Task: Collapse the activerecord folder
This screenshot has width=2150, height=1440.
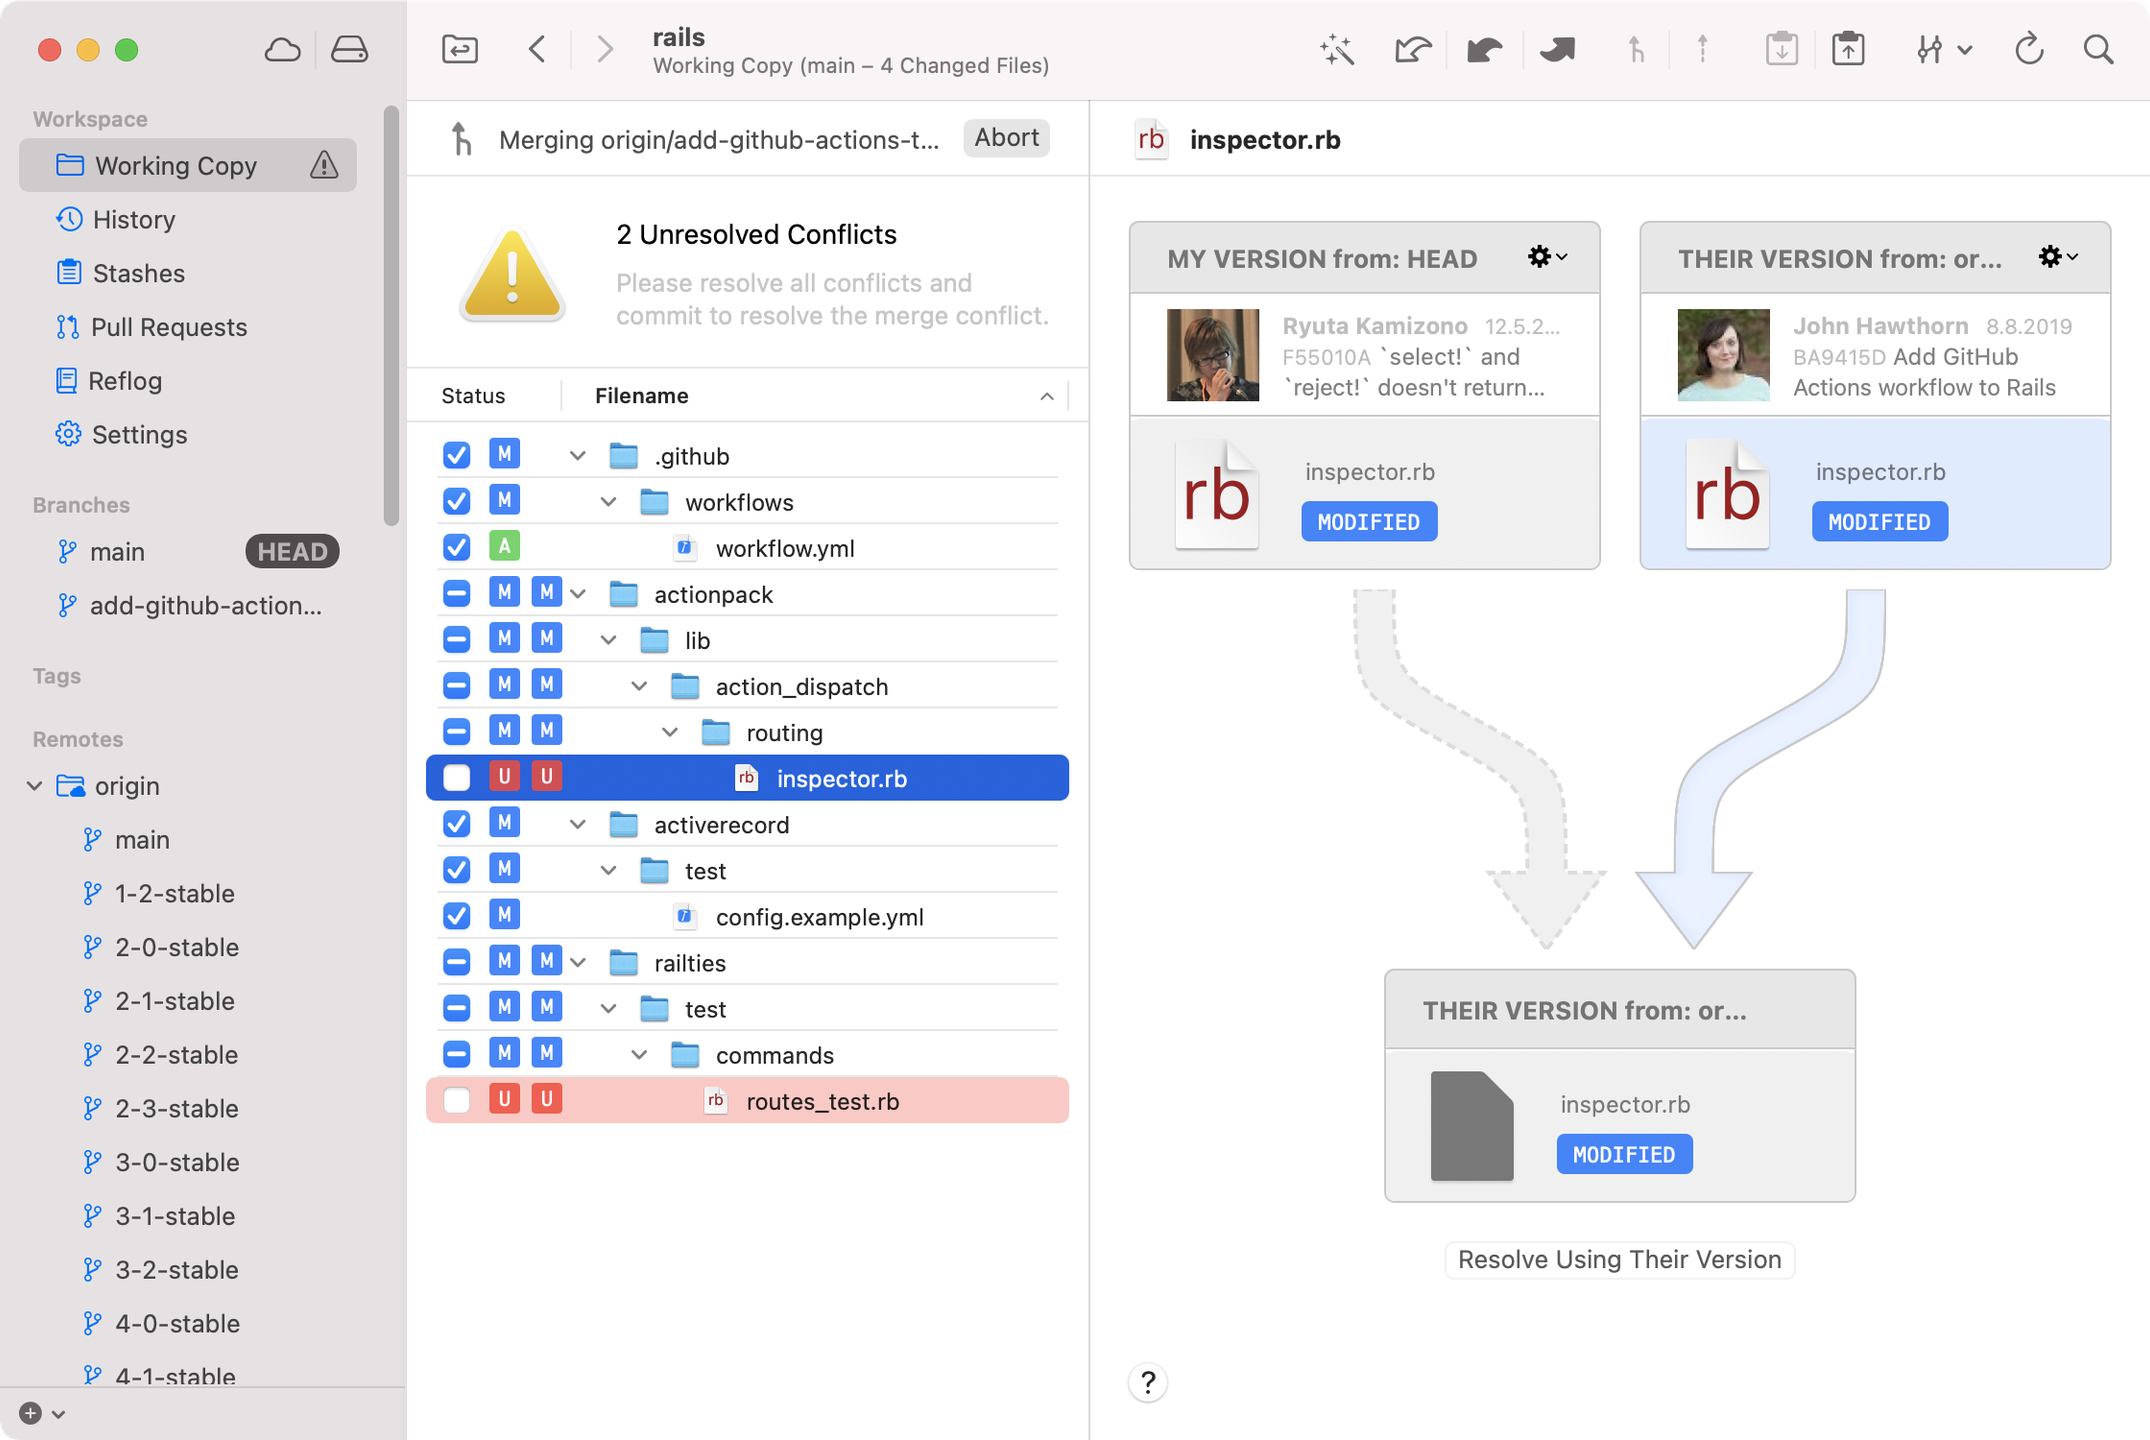Action: (x=577, y=825)
